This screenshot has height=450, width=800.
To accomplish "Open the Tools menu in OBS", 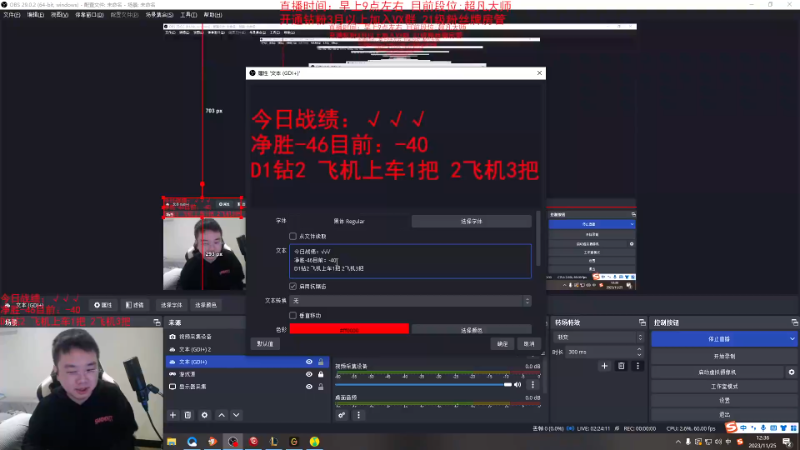I will pos(188,15).
